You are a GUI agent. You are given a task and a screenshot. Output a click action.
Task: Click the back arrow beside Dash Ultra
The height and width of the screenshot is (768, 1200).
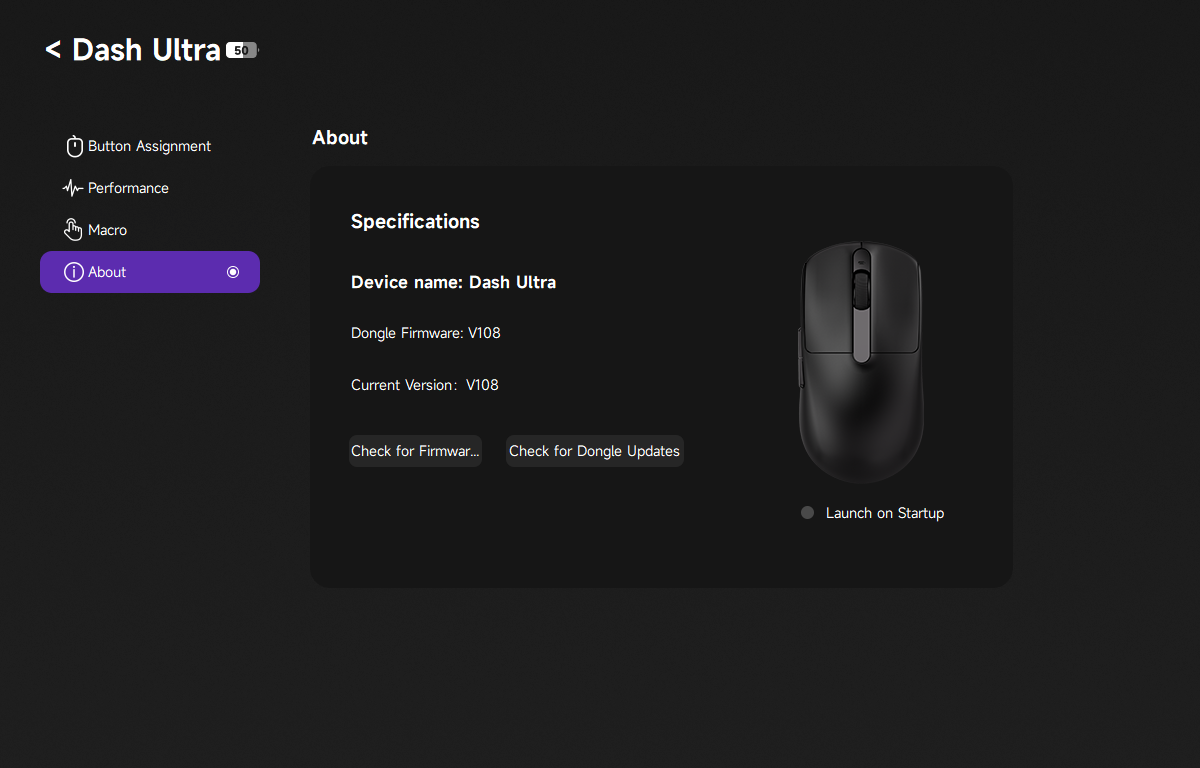coord(53,49)
